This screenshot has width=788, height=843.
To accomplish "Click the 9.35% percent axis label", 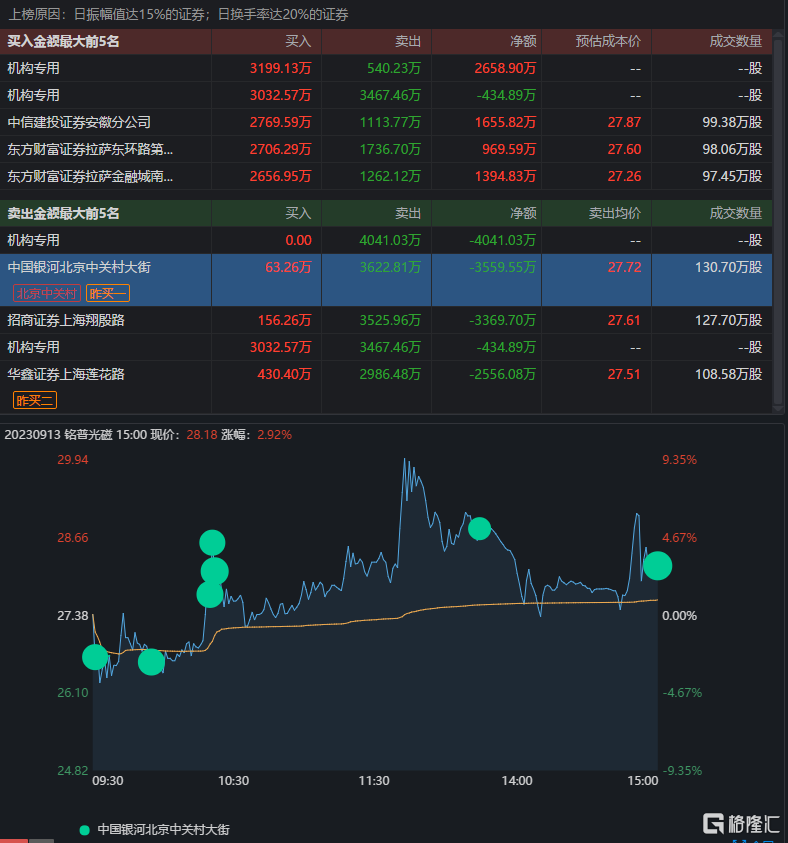I will (x=679, y=460).
